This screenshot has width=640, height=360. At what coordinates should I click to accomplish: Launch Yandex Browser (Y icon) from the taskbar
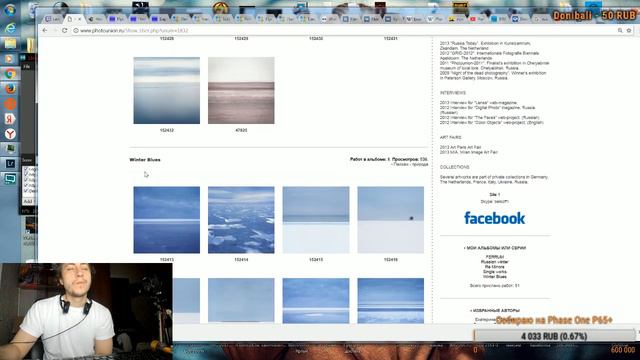pos(10,134)
